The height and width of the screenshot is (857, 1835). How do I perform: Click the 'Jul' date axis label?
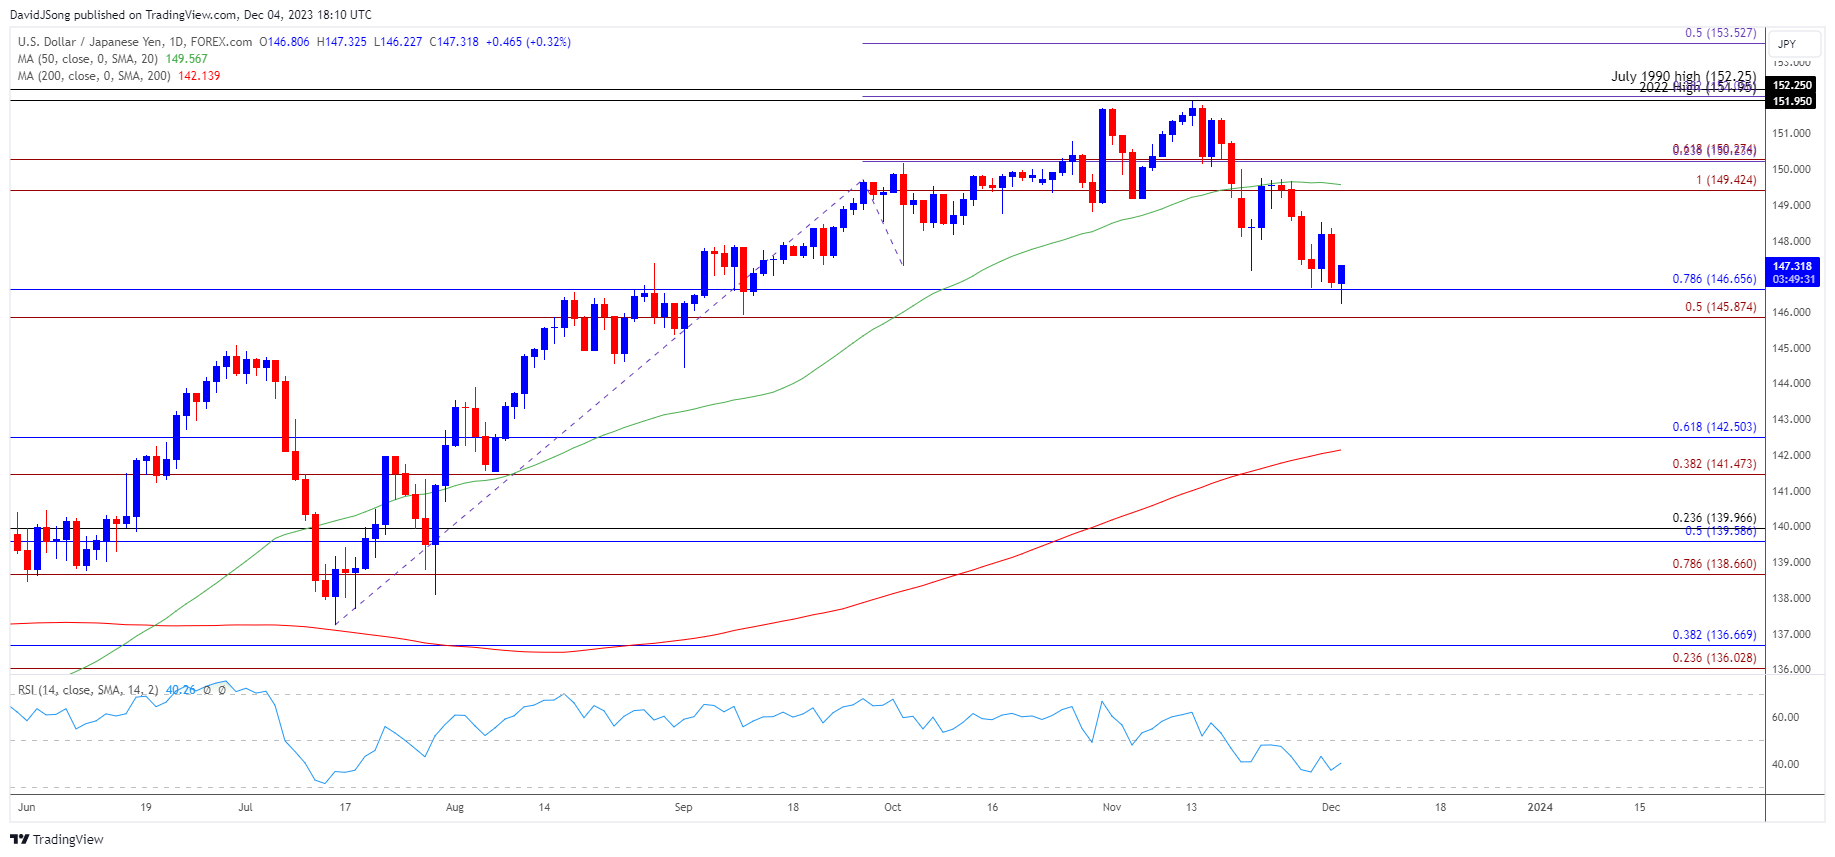pyautogui.click(x=246, y=807)
